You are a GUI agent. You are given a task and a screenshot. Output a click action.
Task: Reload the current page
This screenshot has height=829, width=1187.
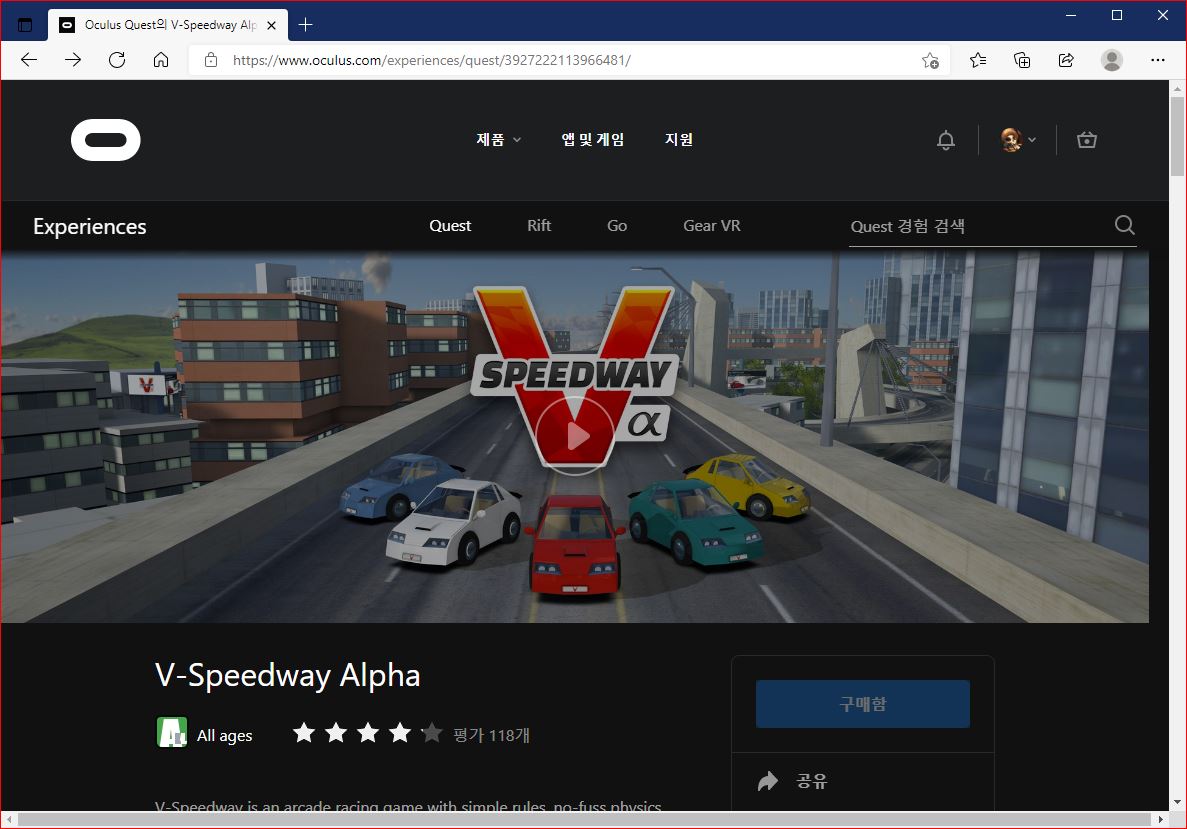(117, 60)
